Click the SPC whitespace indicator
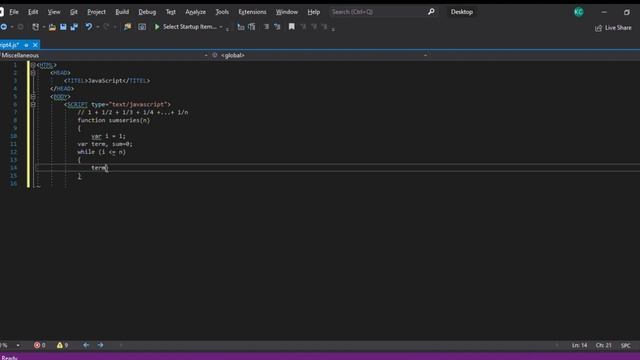Screen dimensions: 640x360 pyautogui.click(x=626, y=345)
